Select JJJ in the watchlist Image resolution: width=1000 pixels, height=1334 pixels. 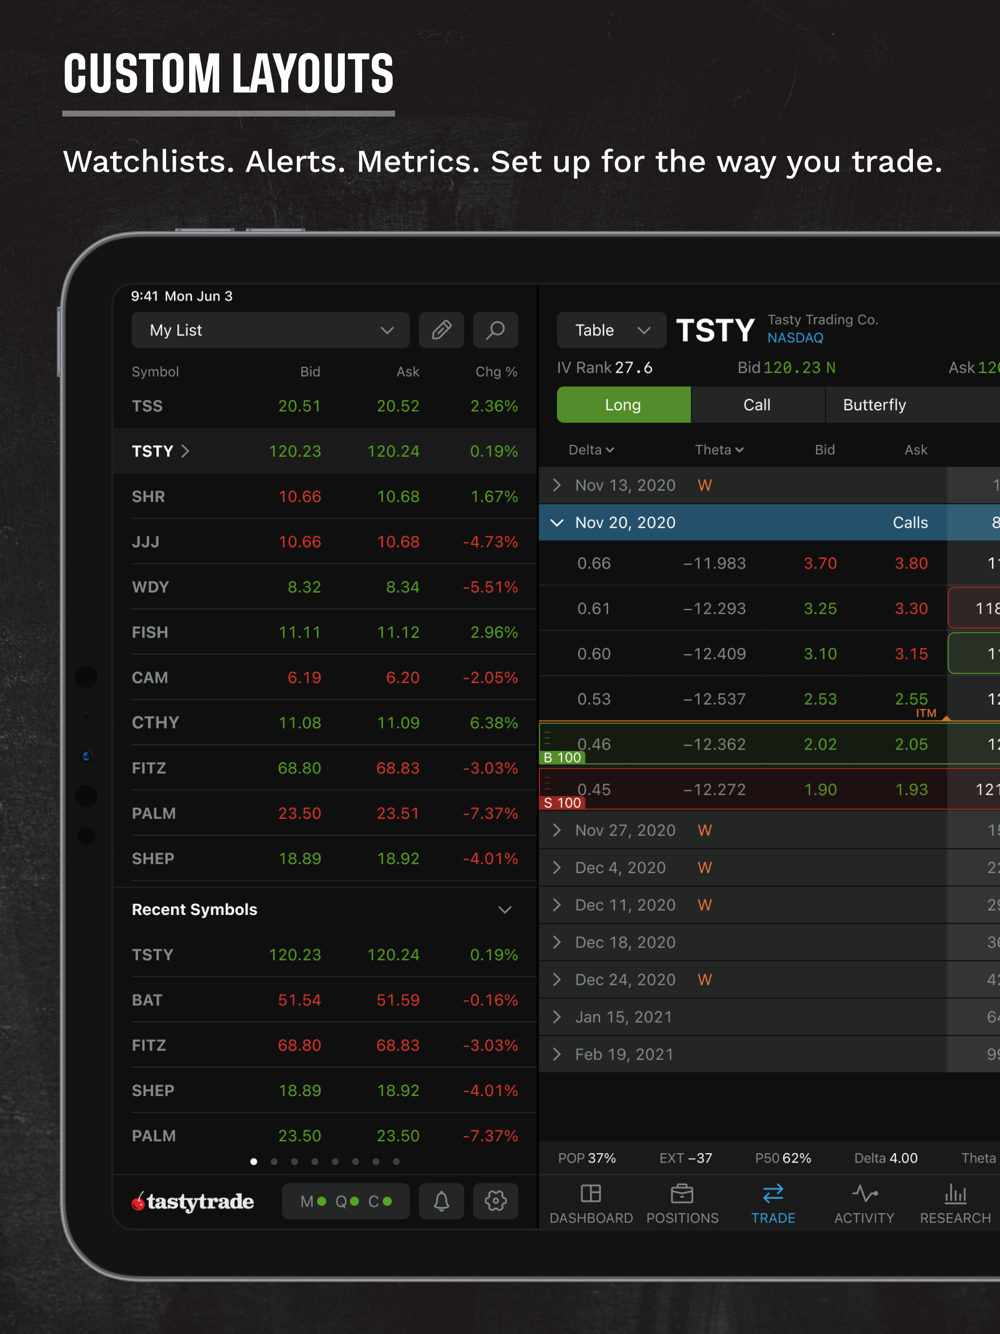tap(325, 541)
